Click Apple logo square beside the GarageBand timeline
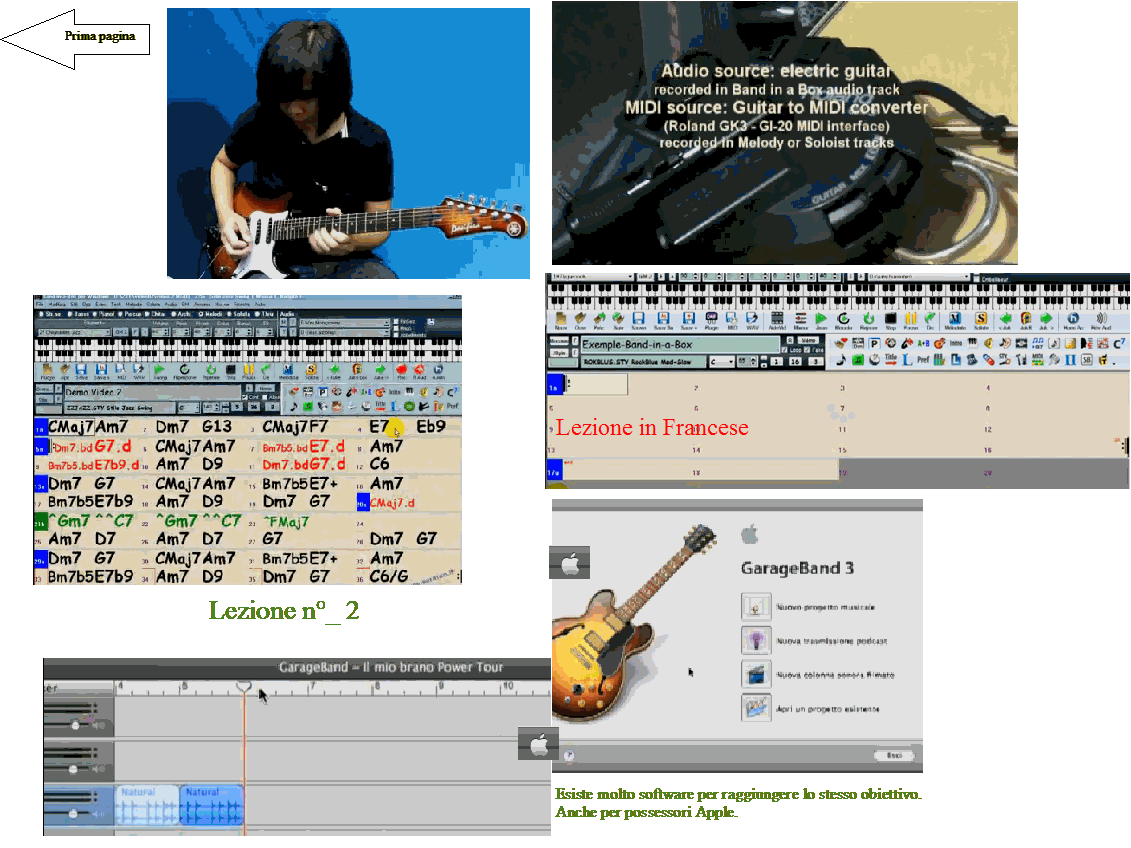 point(538,744)
